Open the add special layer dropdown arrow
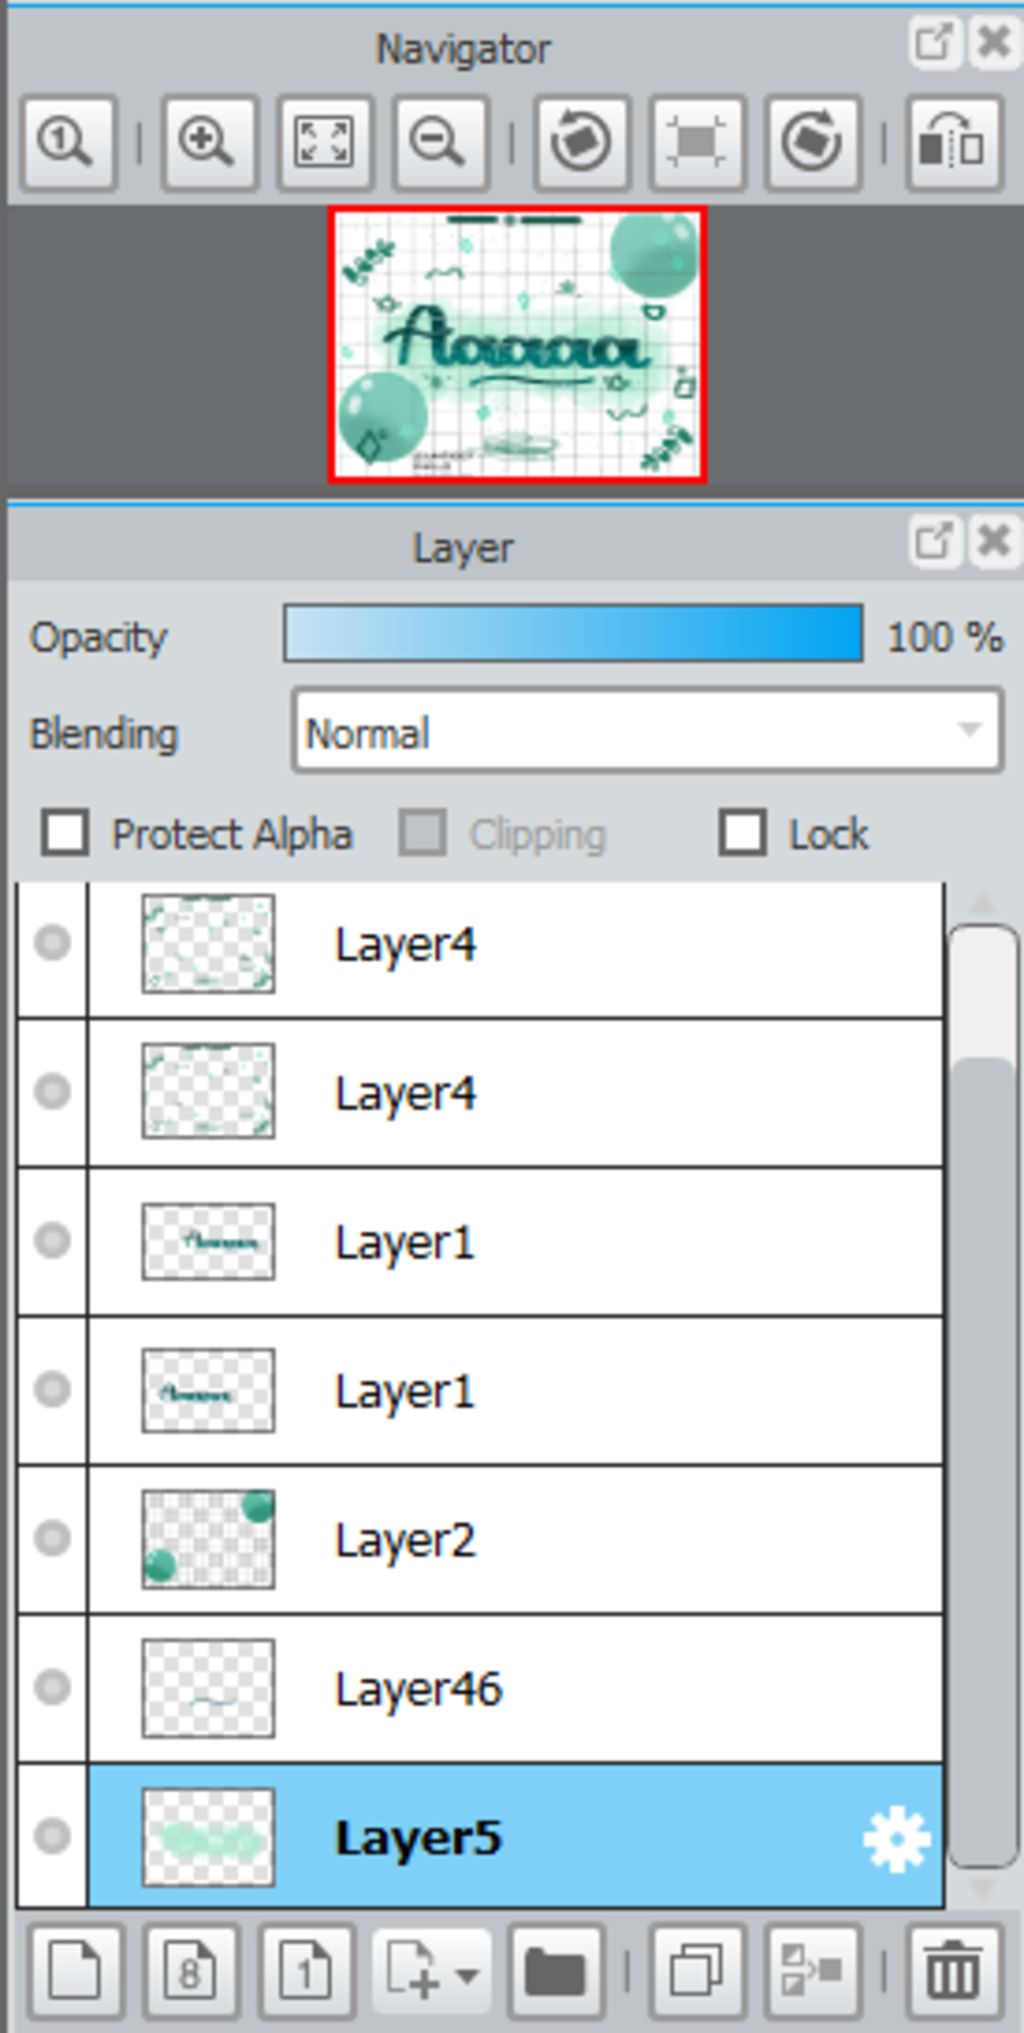1024x2033 pixels. [466, 1974]
